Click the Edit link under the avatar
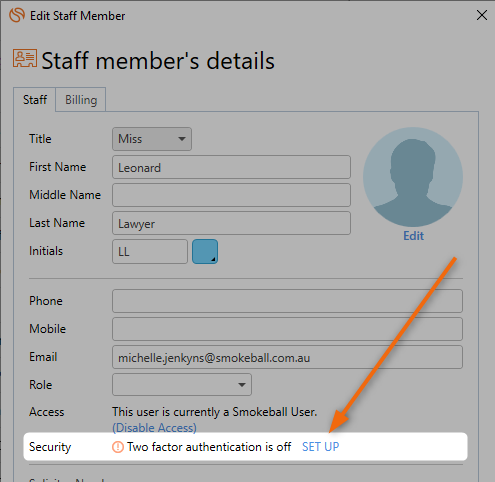Screen dimensions: 495x482 click(413, 236)
